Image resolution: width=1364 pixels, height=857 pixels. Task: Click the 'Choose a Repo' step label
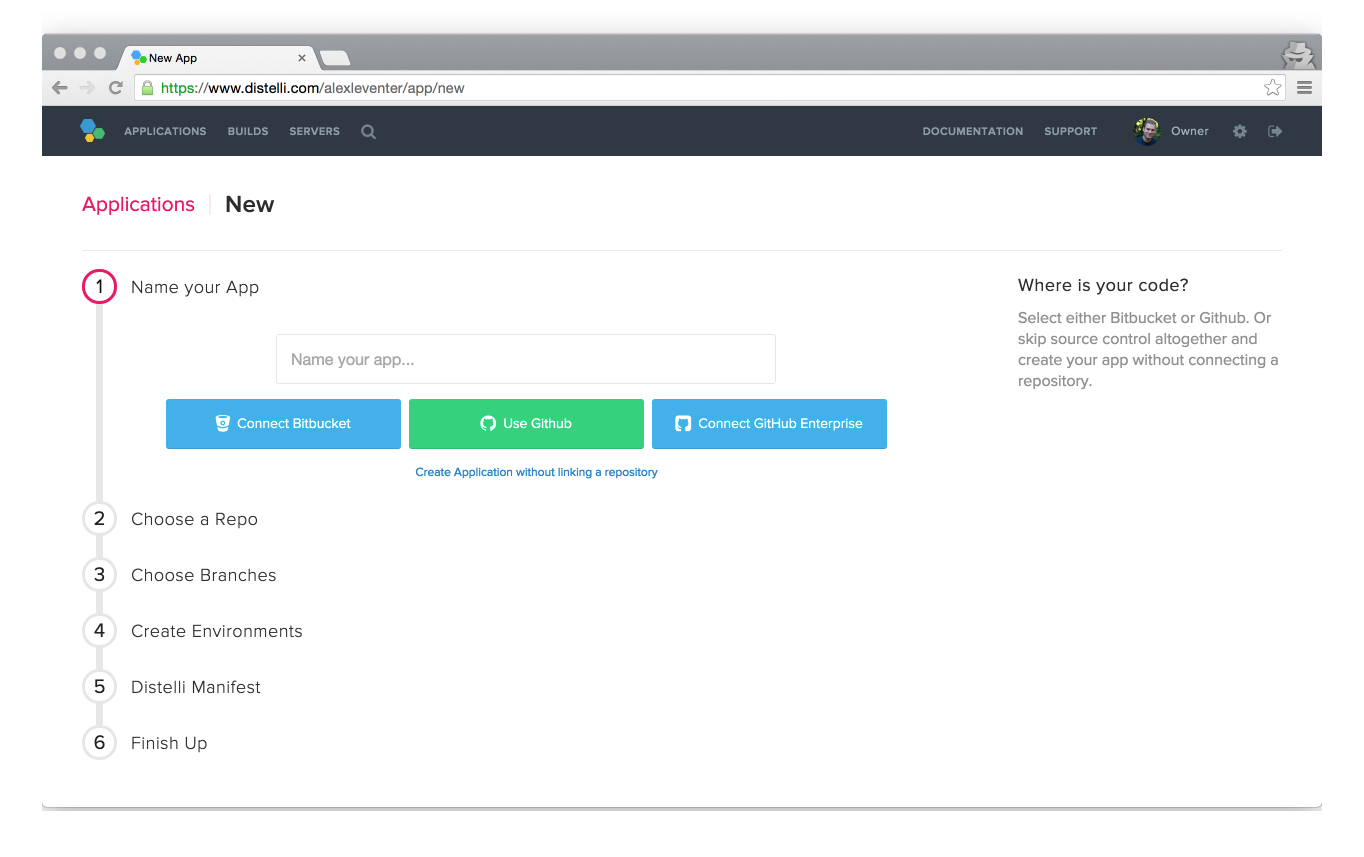pyautogui.click(x=194, y=519)
